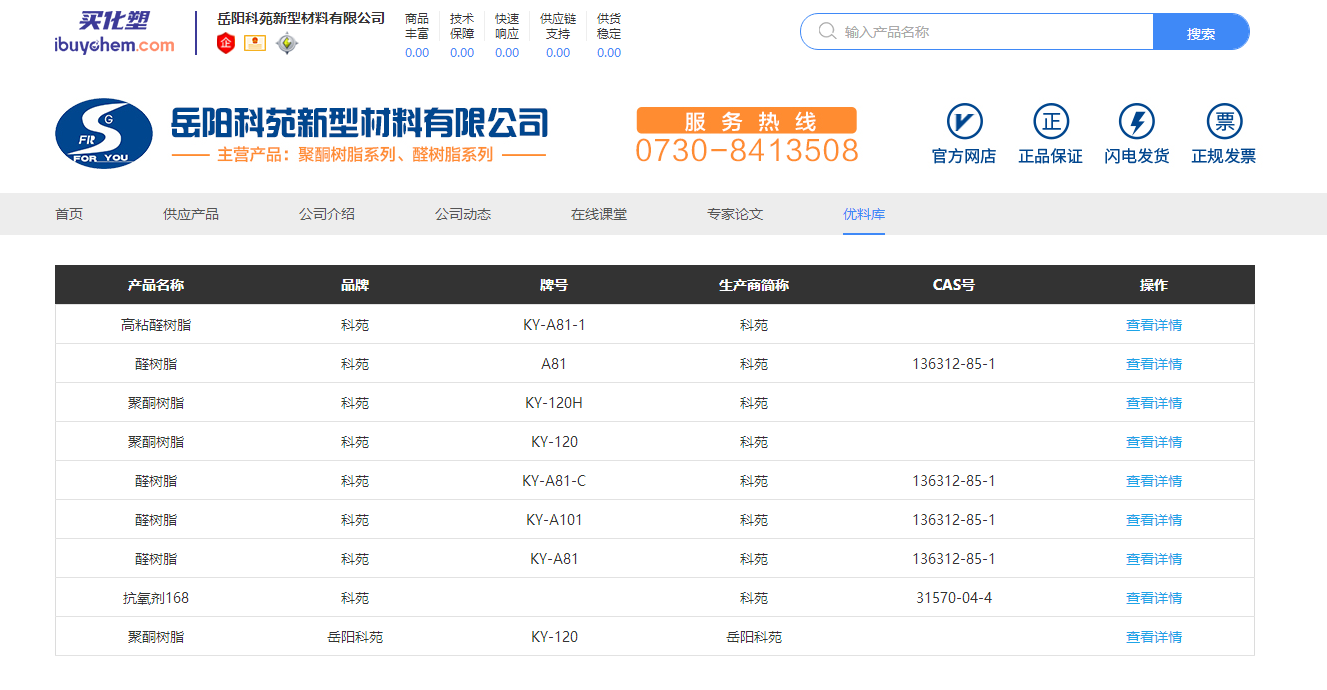Open the 公司介绍 tab
1327x690 pixels.
tap(327, 214)
